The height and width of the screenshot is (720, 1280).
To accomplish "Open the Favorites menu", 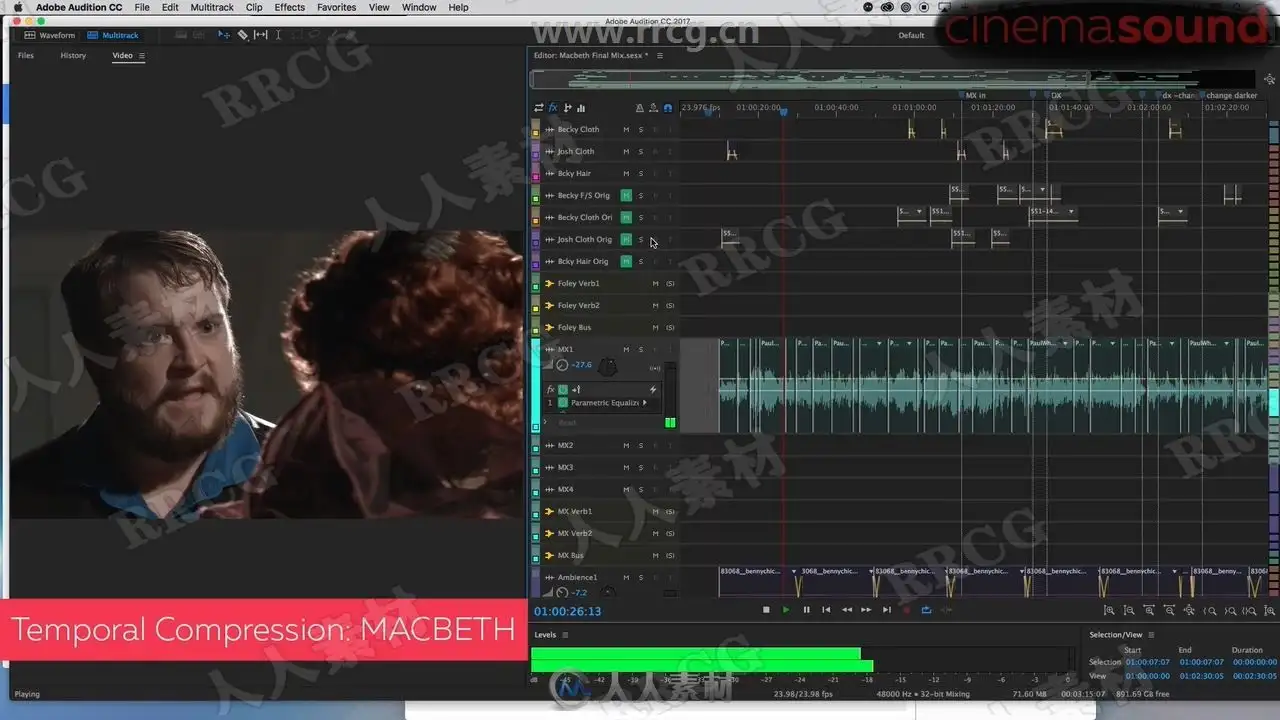I will [337, 7].
